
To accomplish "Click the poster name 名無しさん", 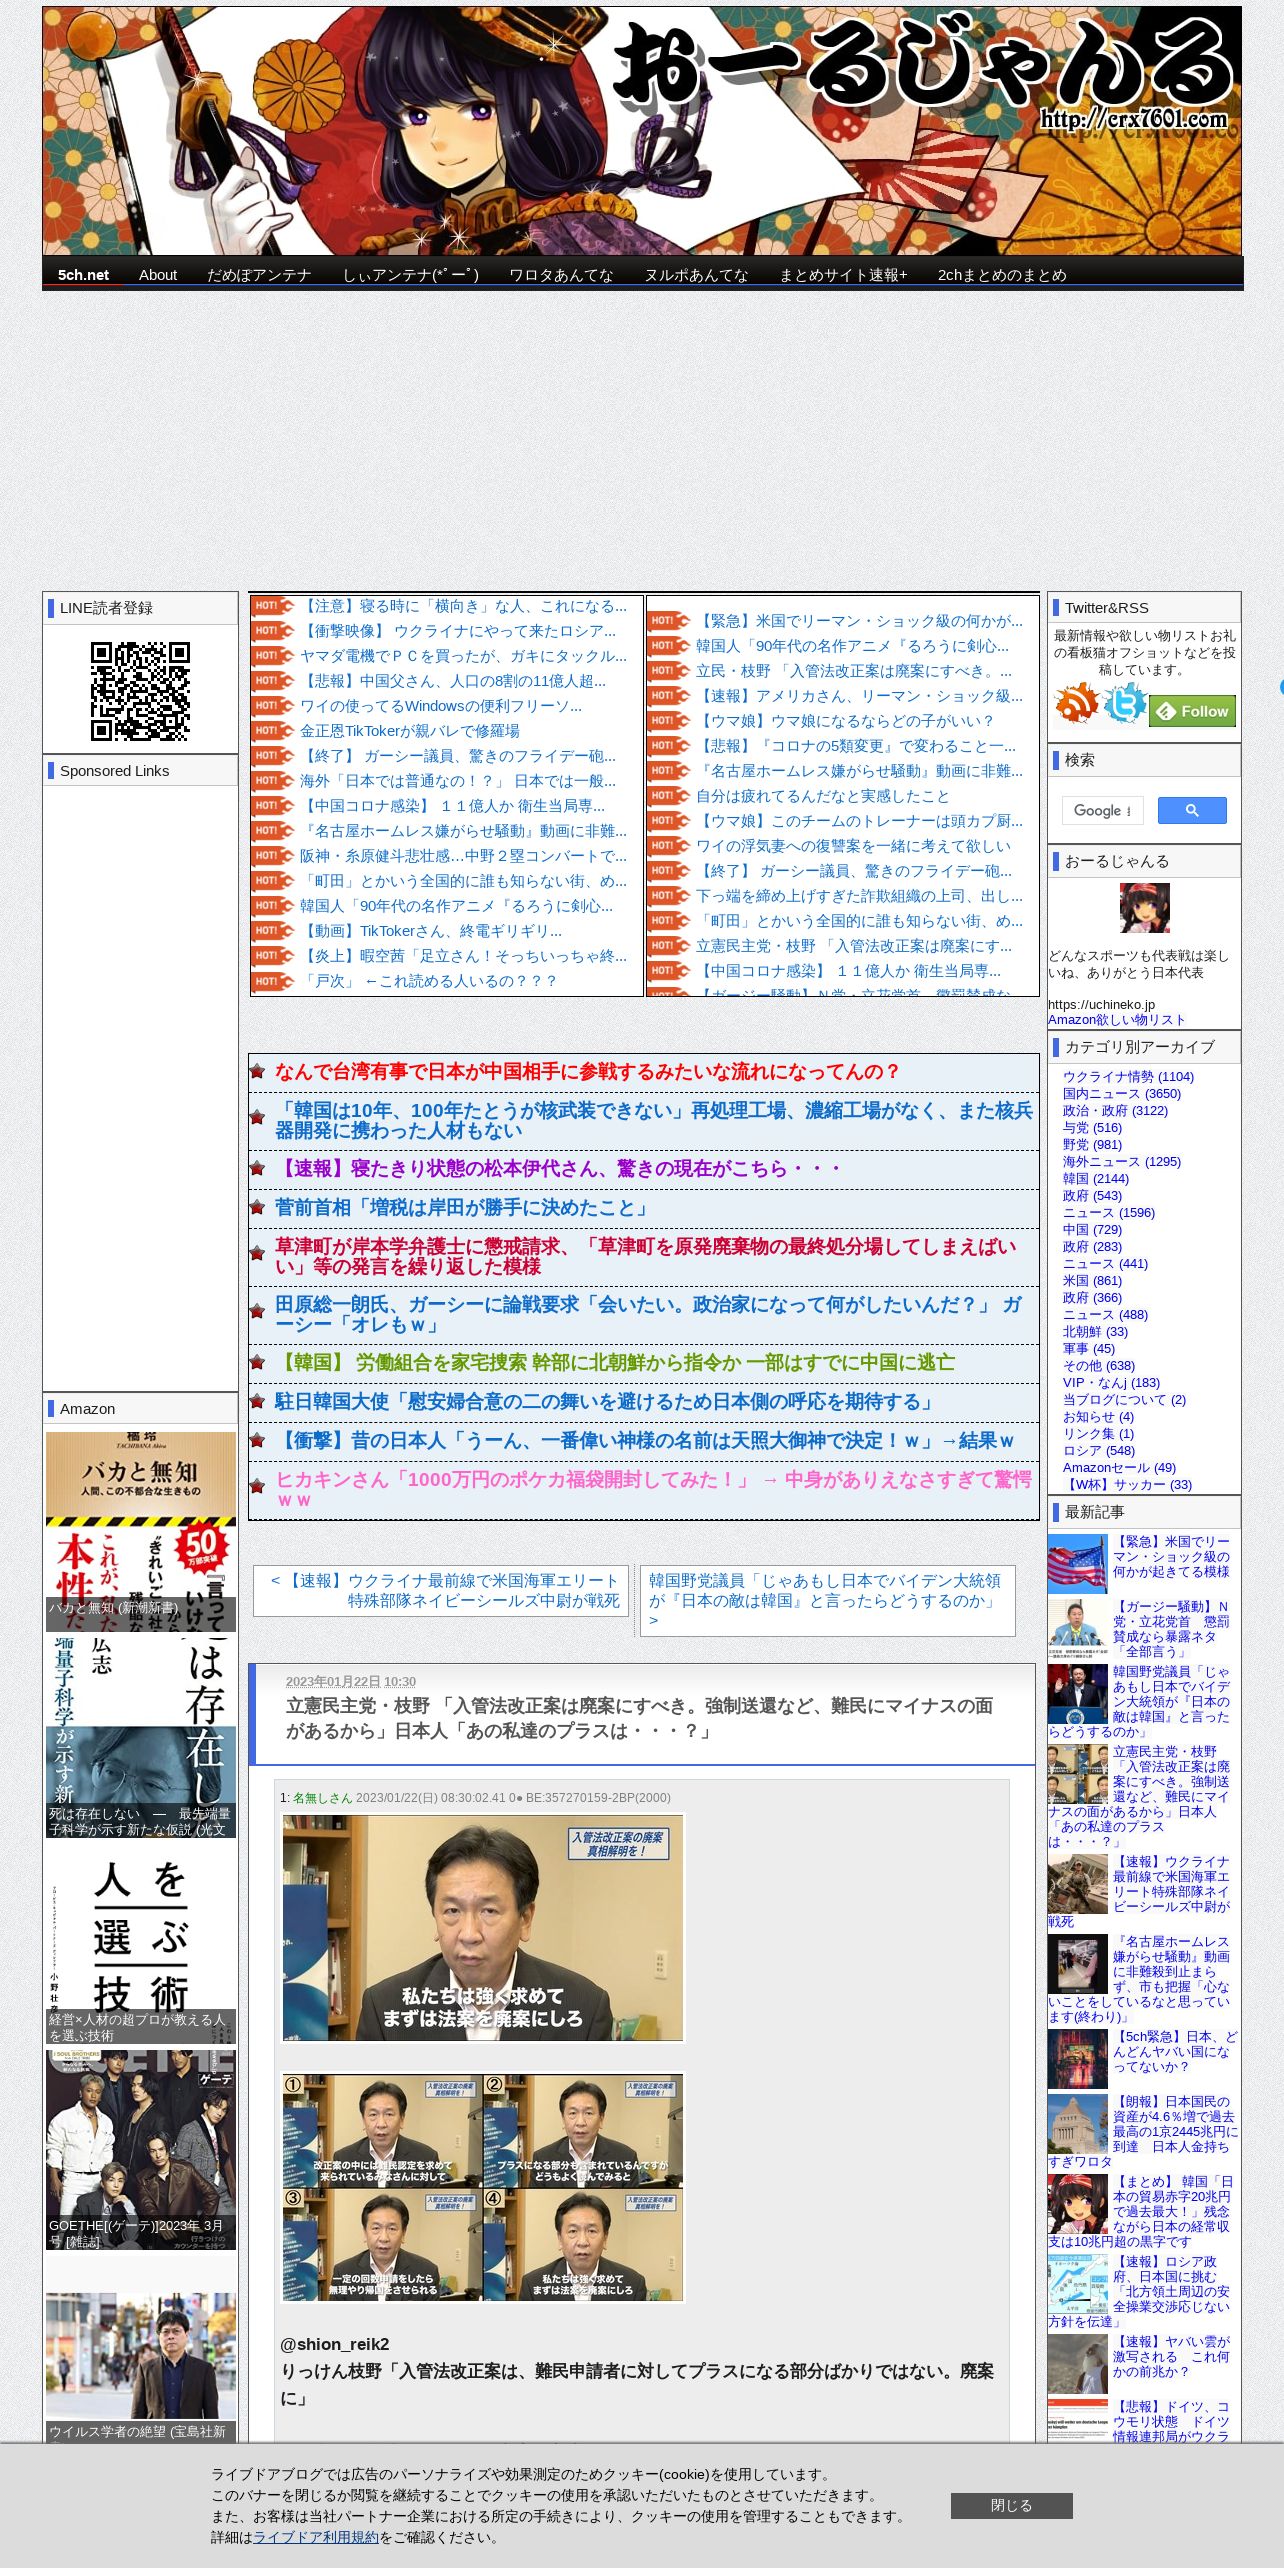I will tap(322, 1797).
